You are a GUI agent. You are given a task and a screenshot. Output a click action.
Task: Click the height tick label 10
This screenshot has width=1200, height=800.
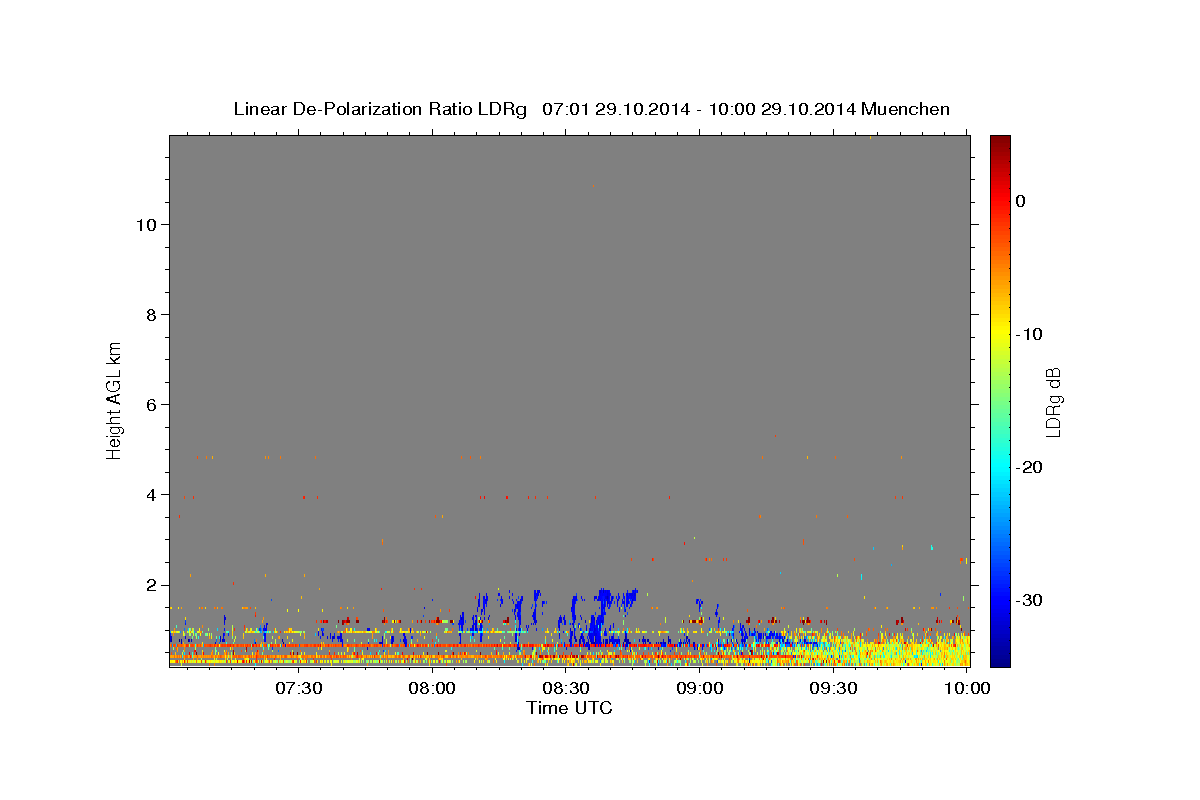[x=146, y=225]
